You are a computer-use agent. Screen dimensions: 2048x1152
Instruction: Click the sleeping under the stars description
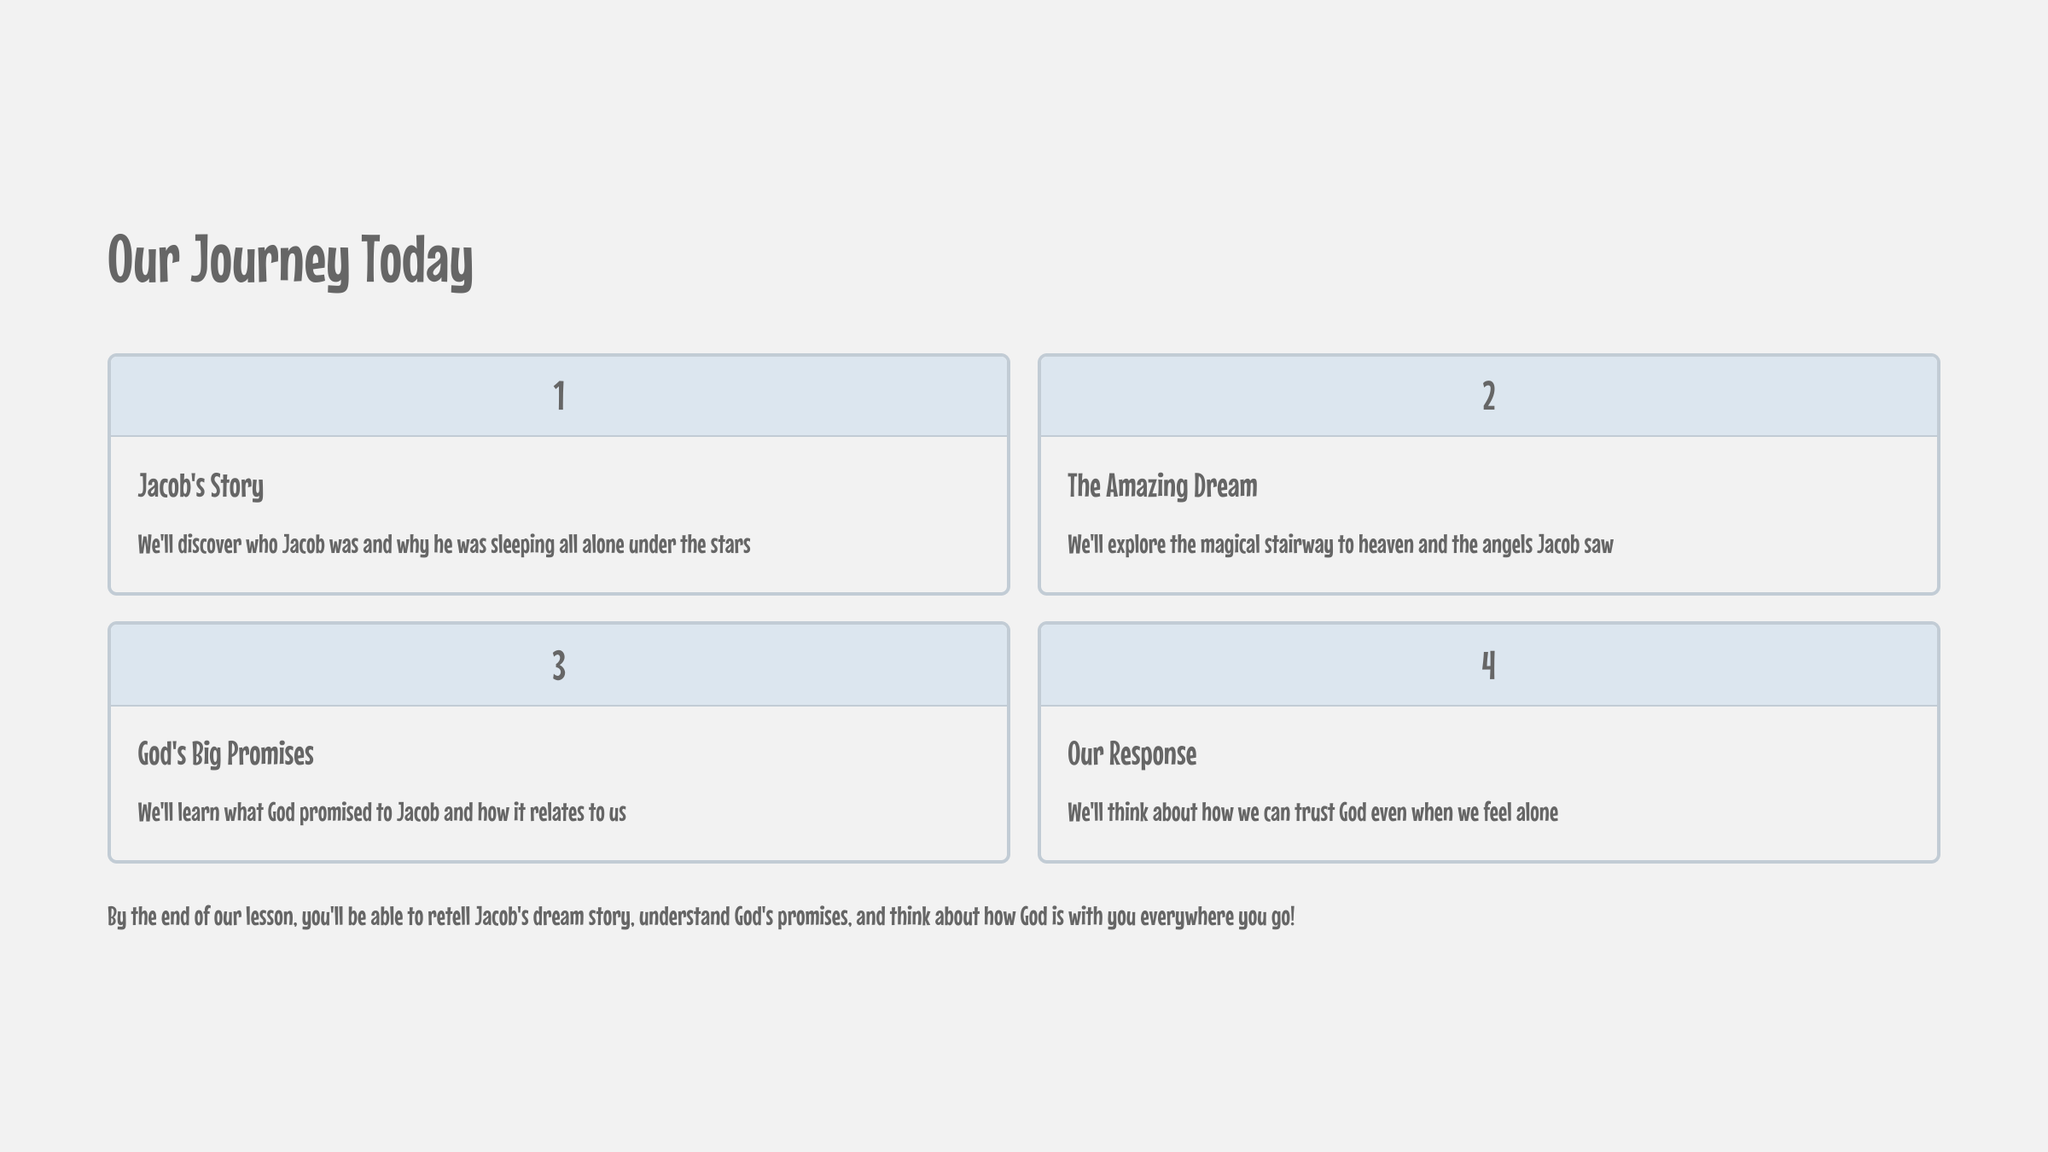pos(443,545)
